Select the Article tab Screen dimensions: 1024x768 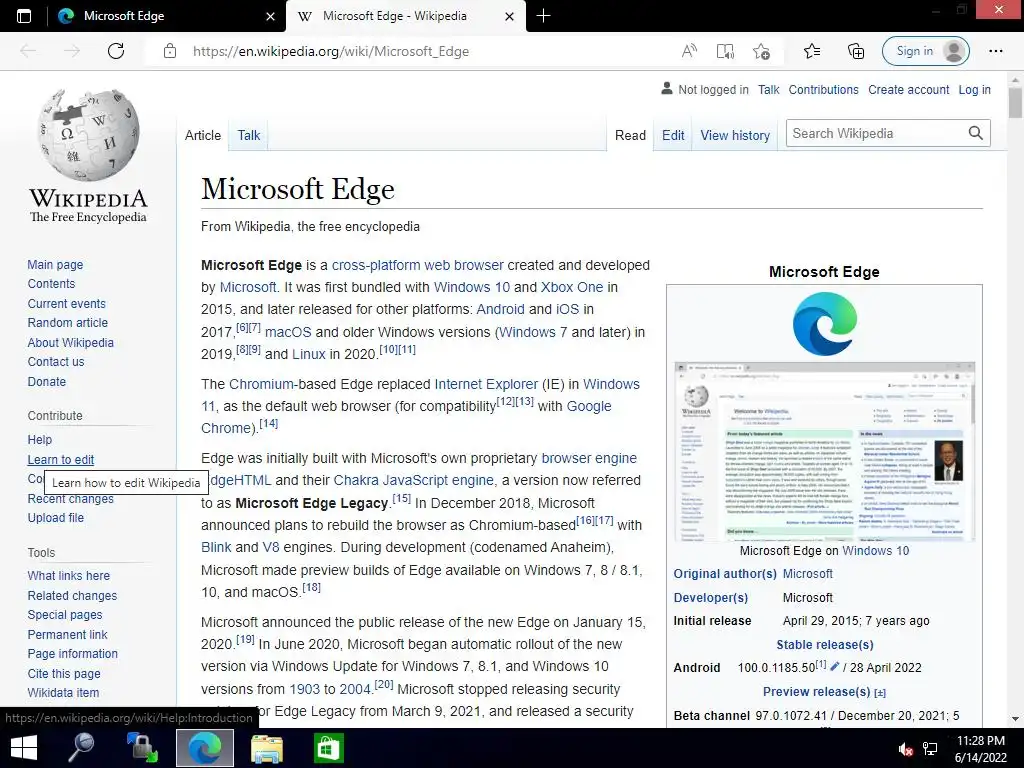pyautogui.click(x=203, y=135)
